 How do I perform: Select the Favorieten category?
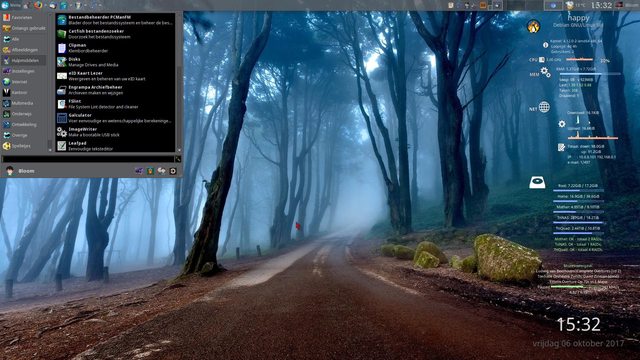(23, 18)
